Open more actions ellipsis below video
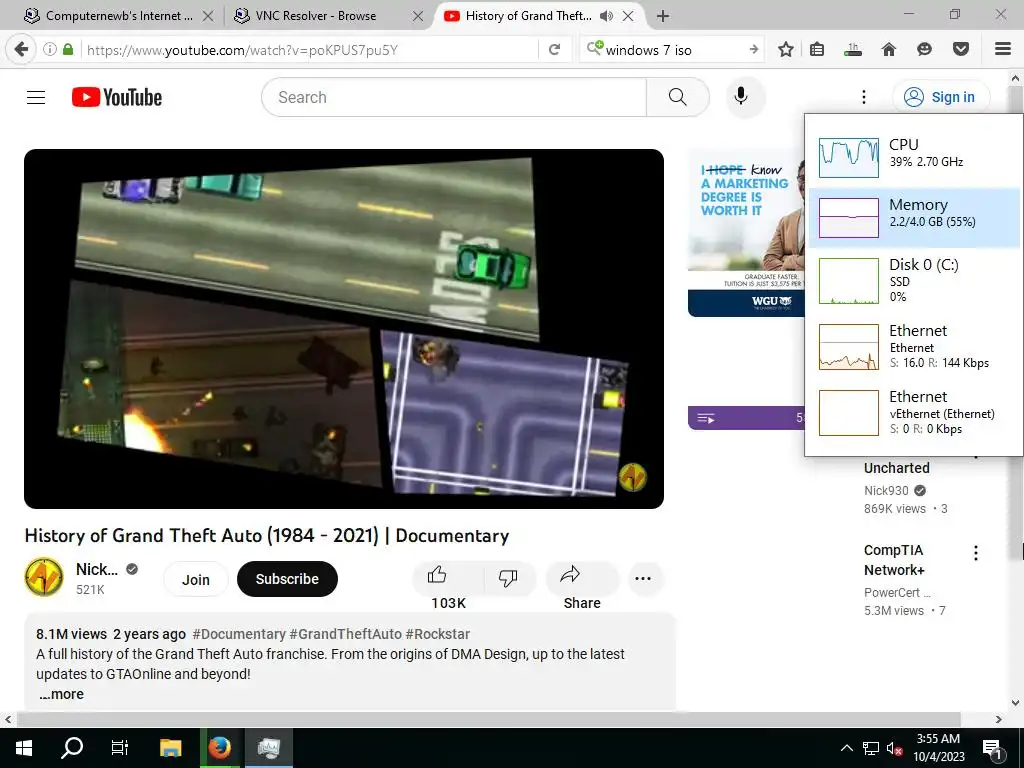The height and width of the screenshot is (768, 1024). [x=643, y=578]
